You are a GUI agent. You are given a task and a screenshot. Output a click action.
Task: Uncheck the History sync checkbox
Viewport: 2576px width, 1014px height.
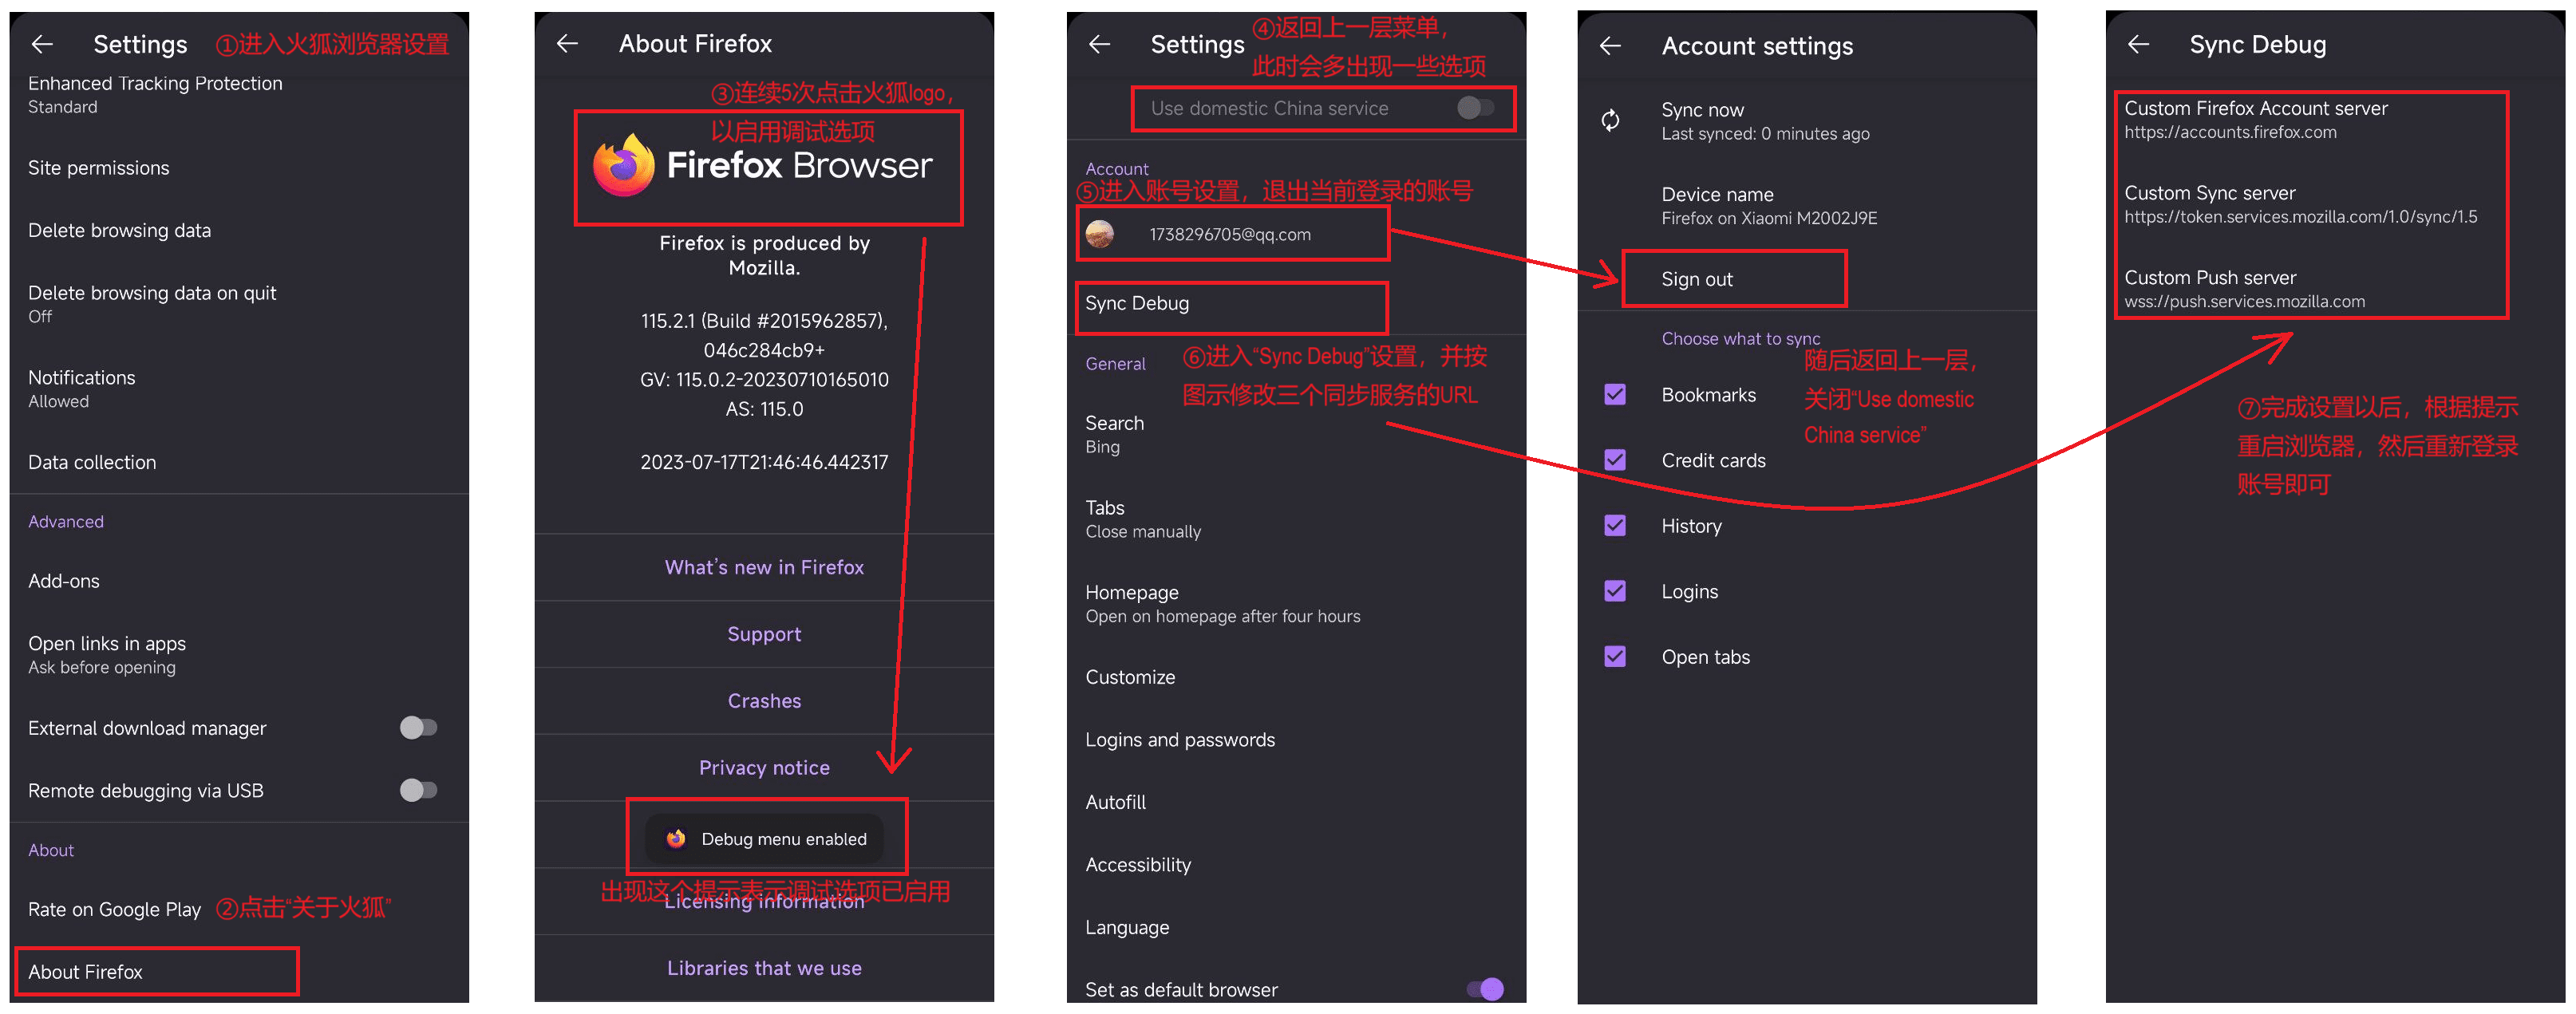[x=1615, y=525]
